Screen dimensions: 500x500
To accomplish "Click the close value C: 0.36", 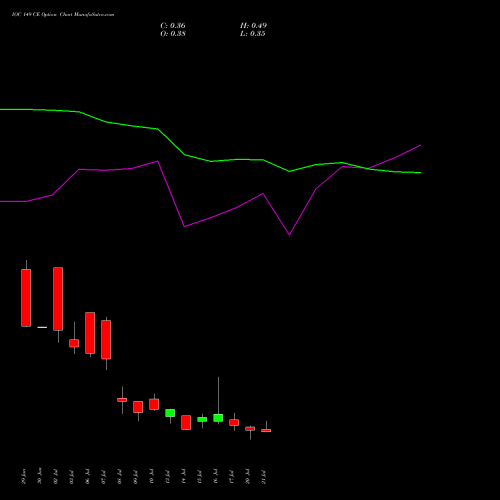I will [x=173, y=26].
